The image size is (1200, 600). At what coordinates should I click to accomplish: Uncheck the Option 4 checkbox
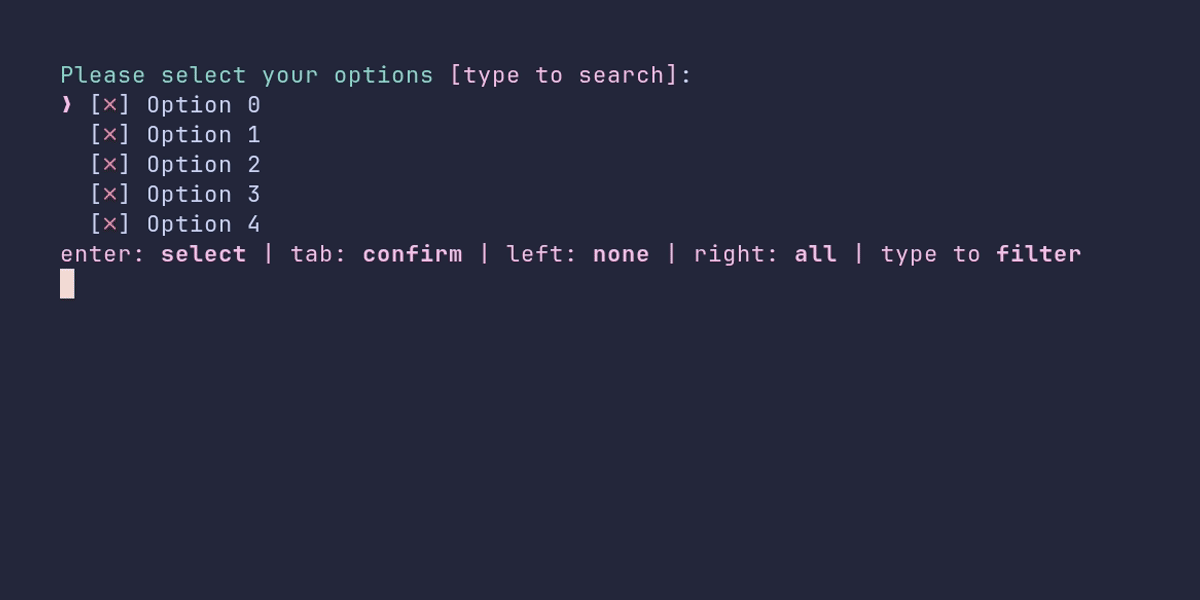(110, 225)
